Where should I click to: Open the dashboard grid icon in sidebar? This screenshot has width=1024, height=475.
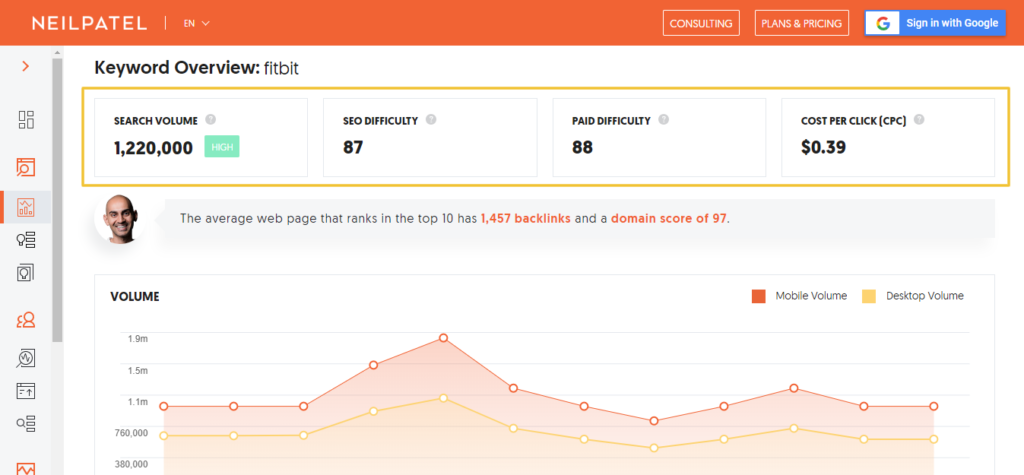pyautogui.click(x=26, y=120)
